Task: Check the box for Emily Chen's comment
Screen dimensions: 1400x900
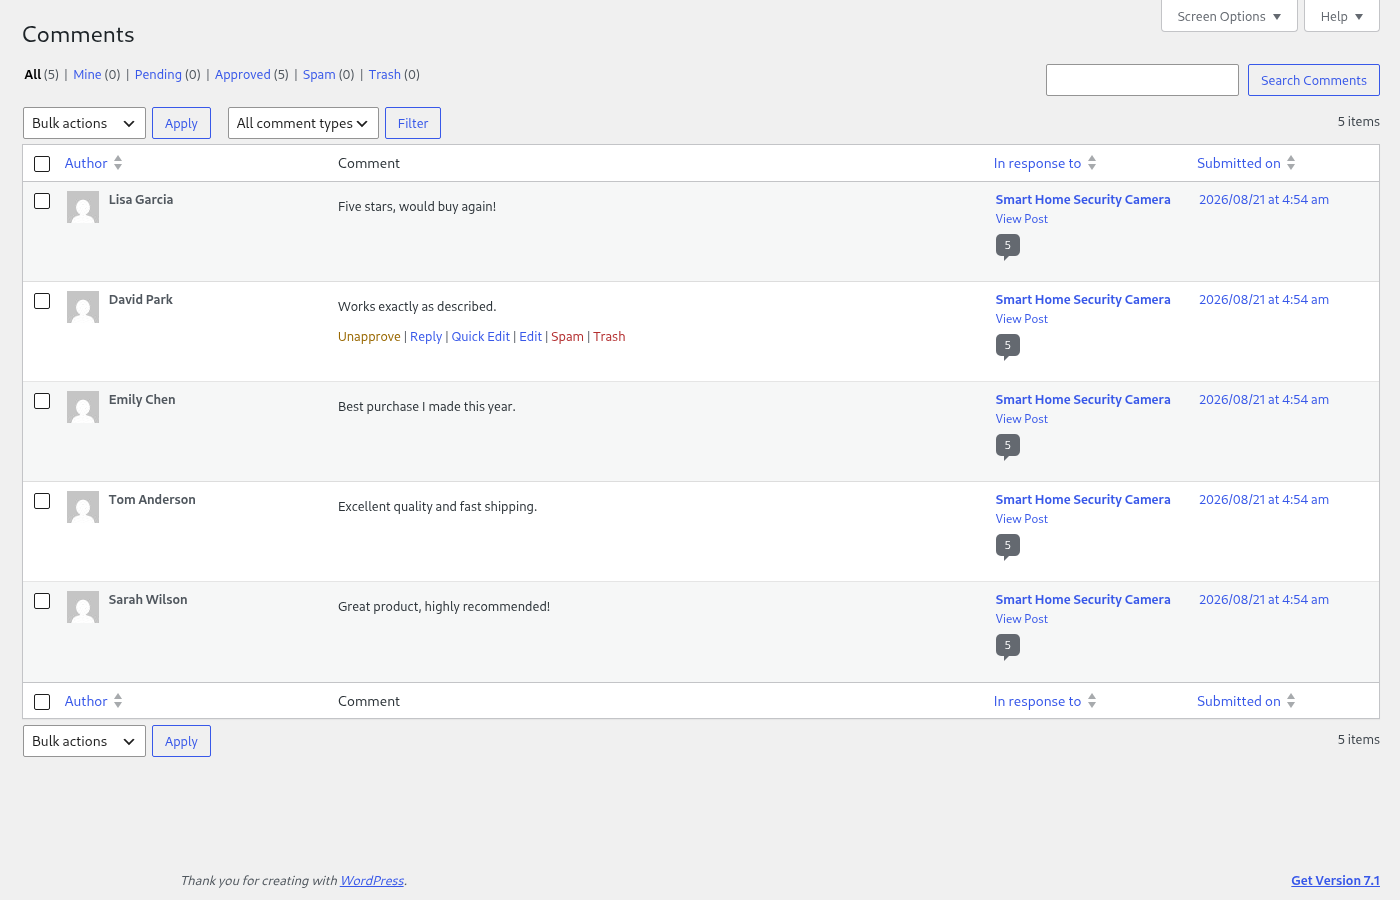Action: [42, 401]
